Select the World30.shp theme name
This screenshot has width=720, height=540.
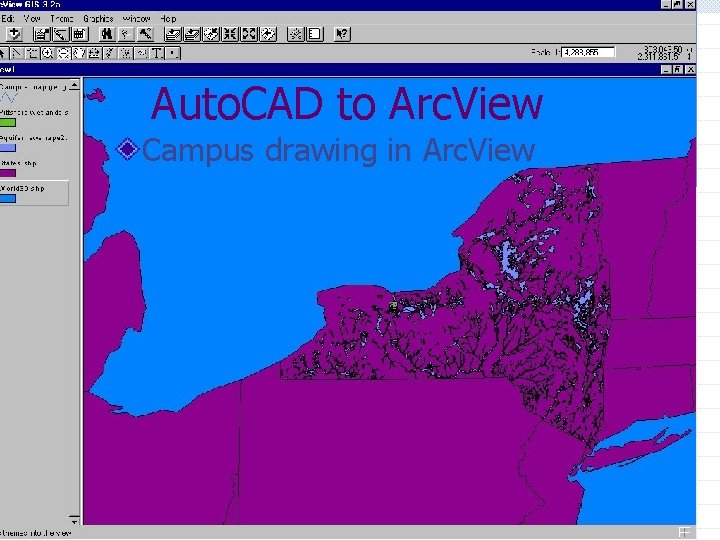point(22,188)
